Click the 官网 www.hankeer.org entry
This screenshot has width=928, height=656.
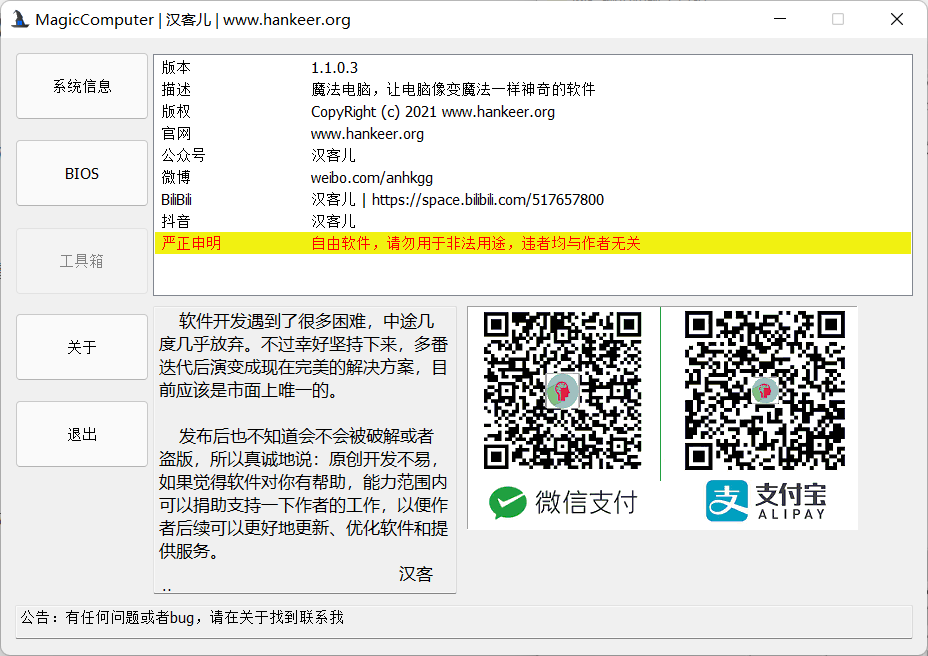pyautogui.click(x=367, y=134)
